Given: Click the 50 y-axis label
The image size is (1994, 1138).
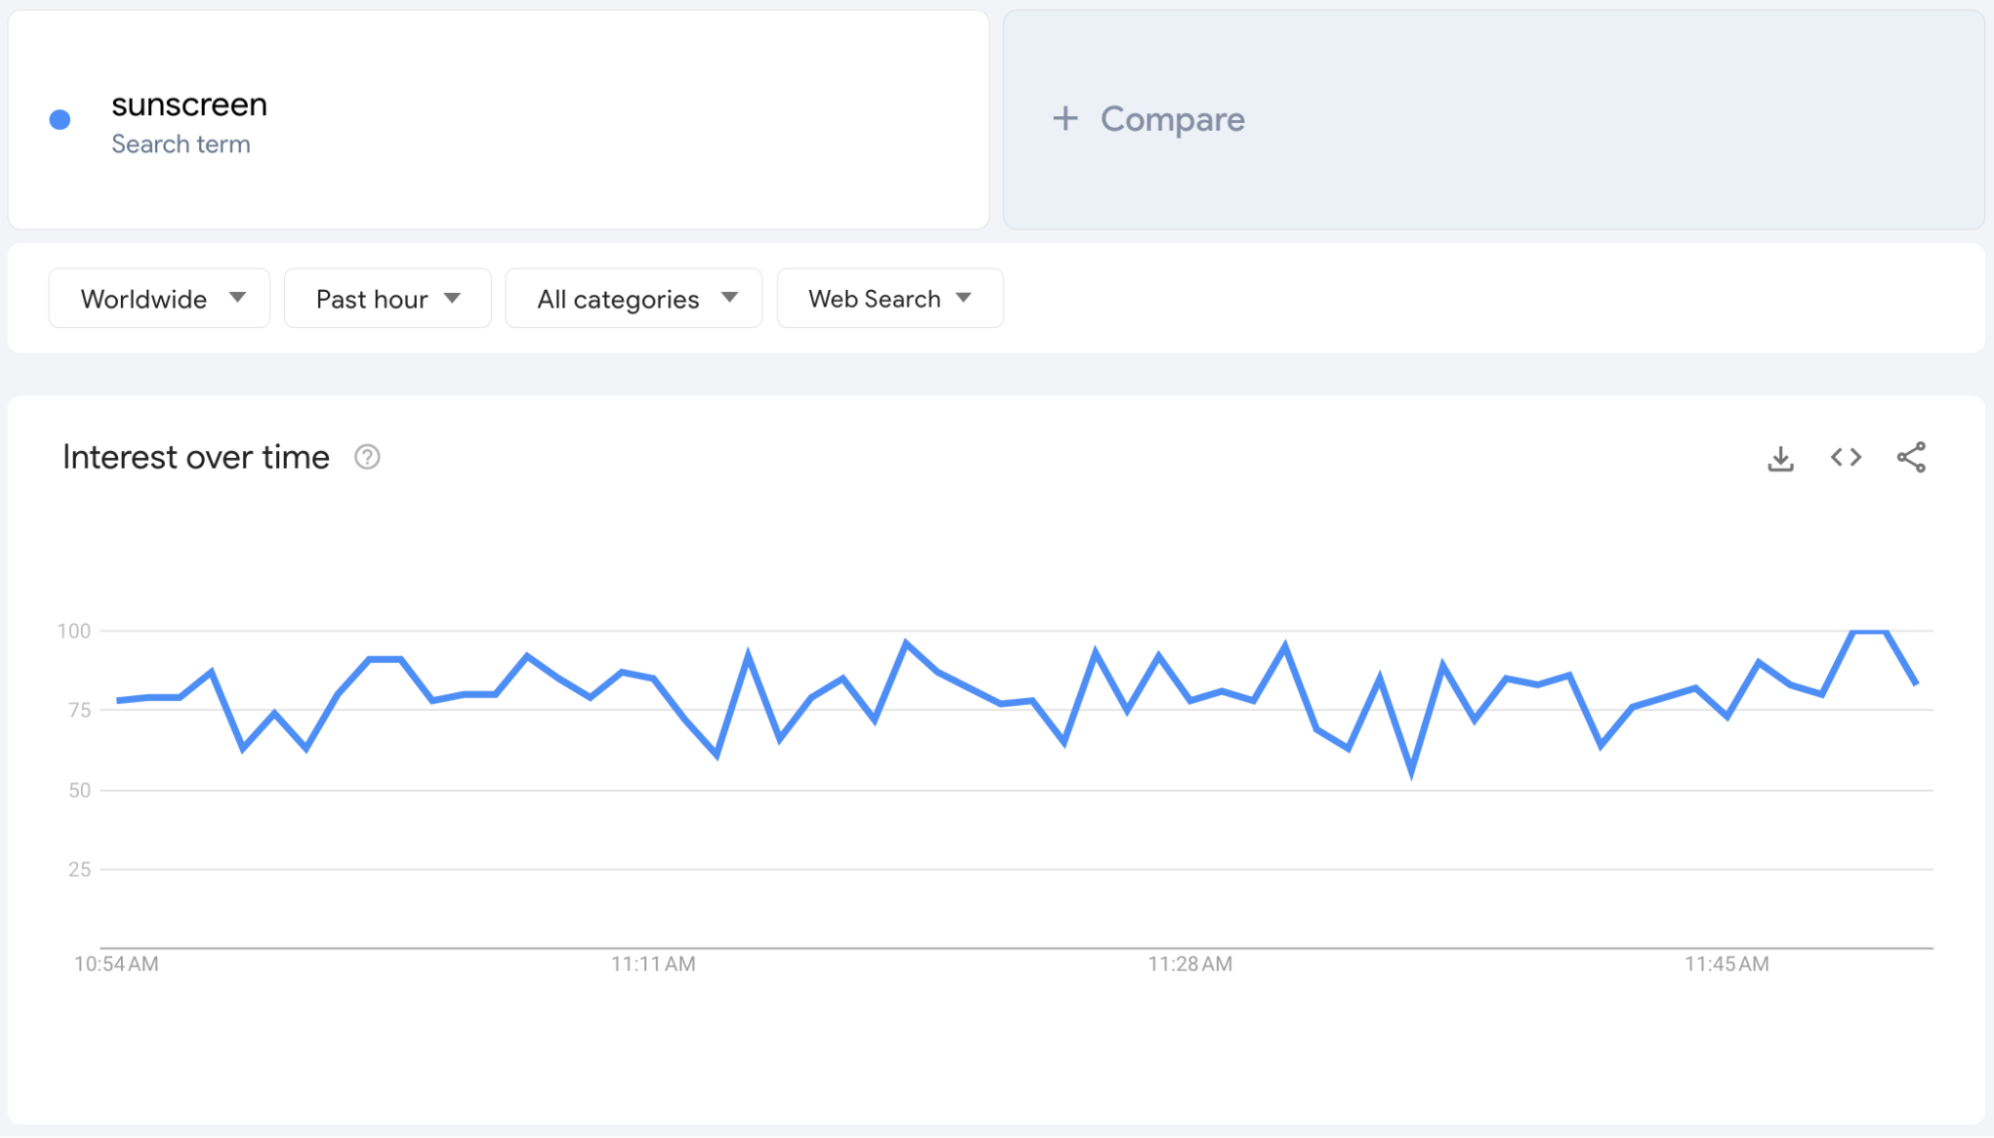Looking at the screenshot, I should (80, 790).
